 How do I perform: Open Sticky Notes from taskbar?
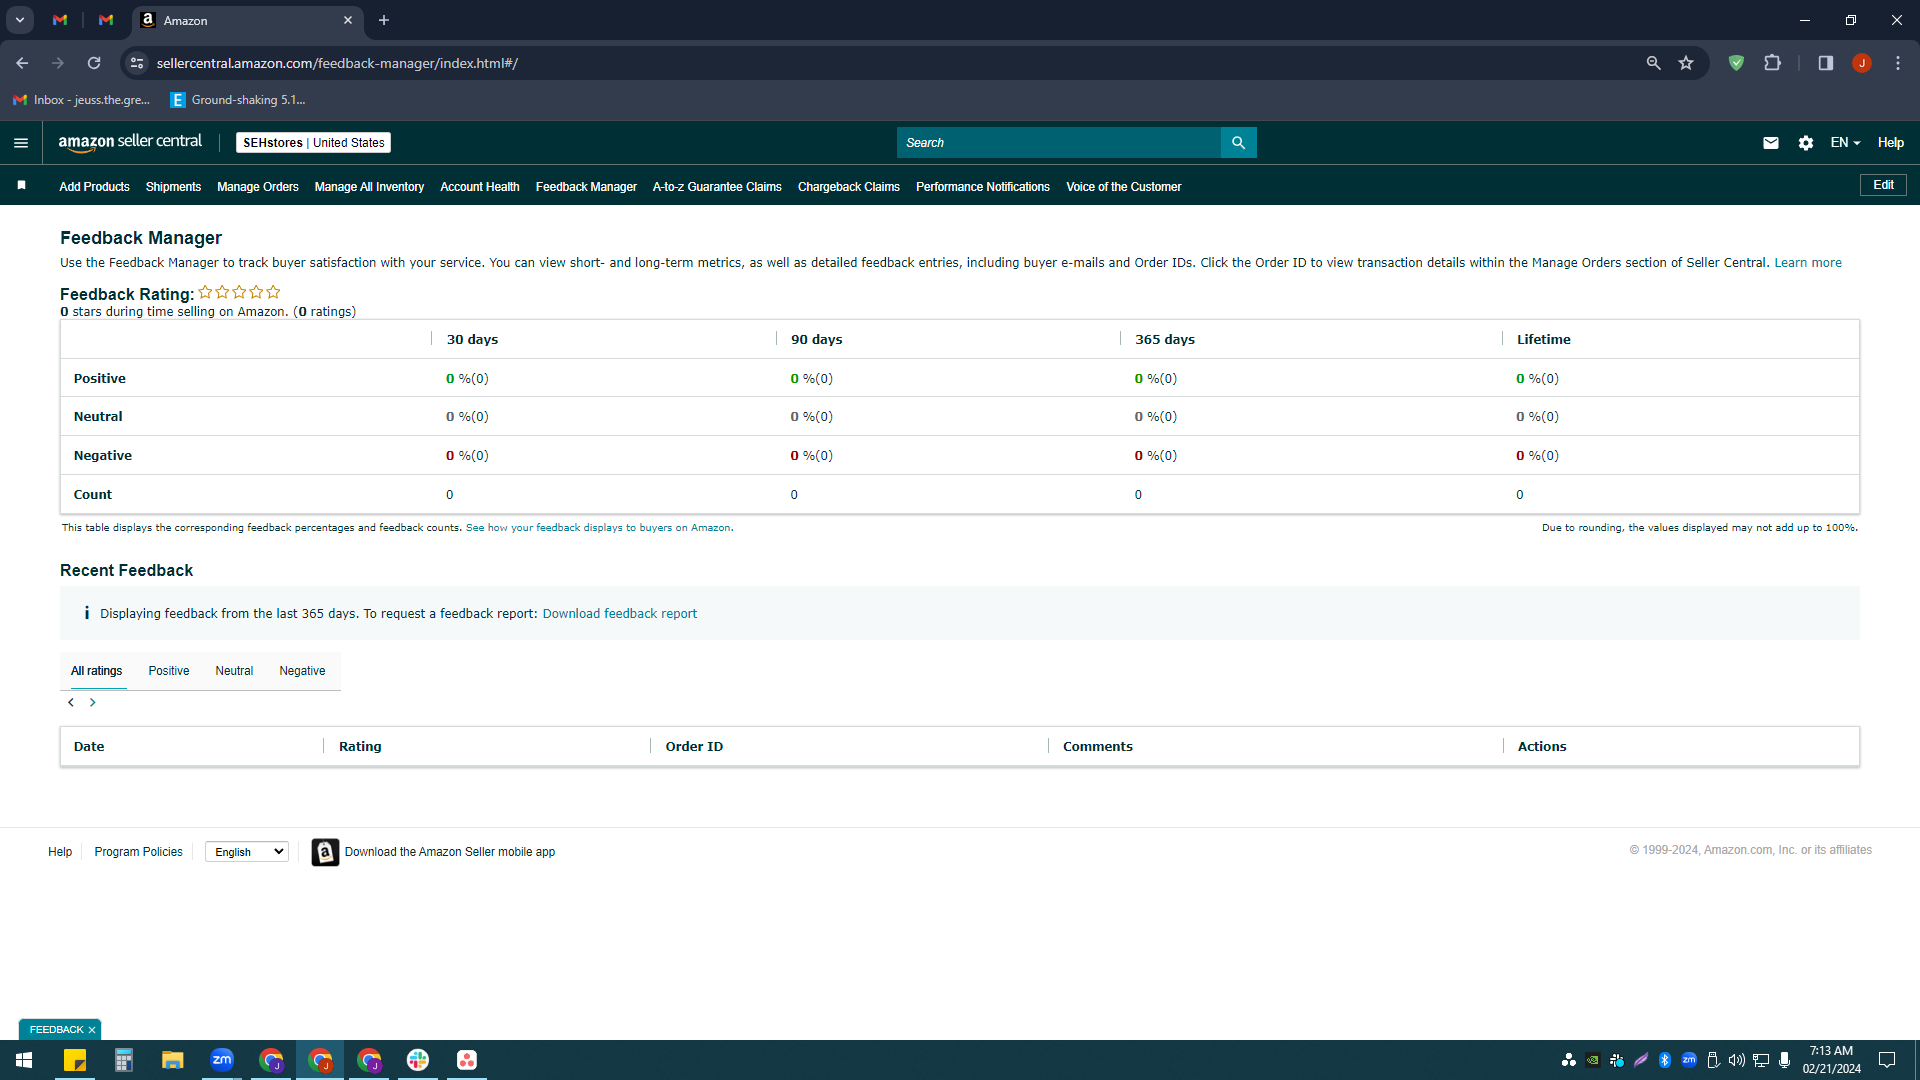75,1060
